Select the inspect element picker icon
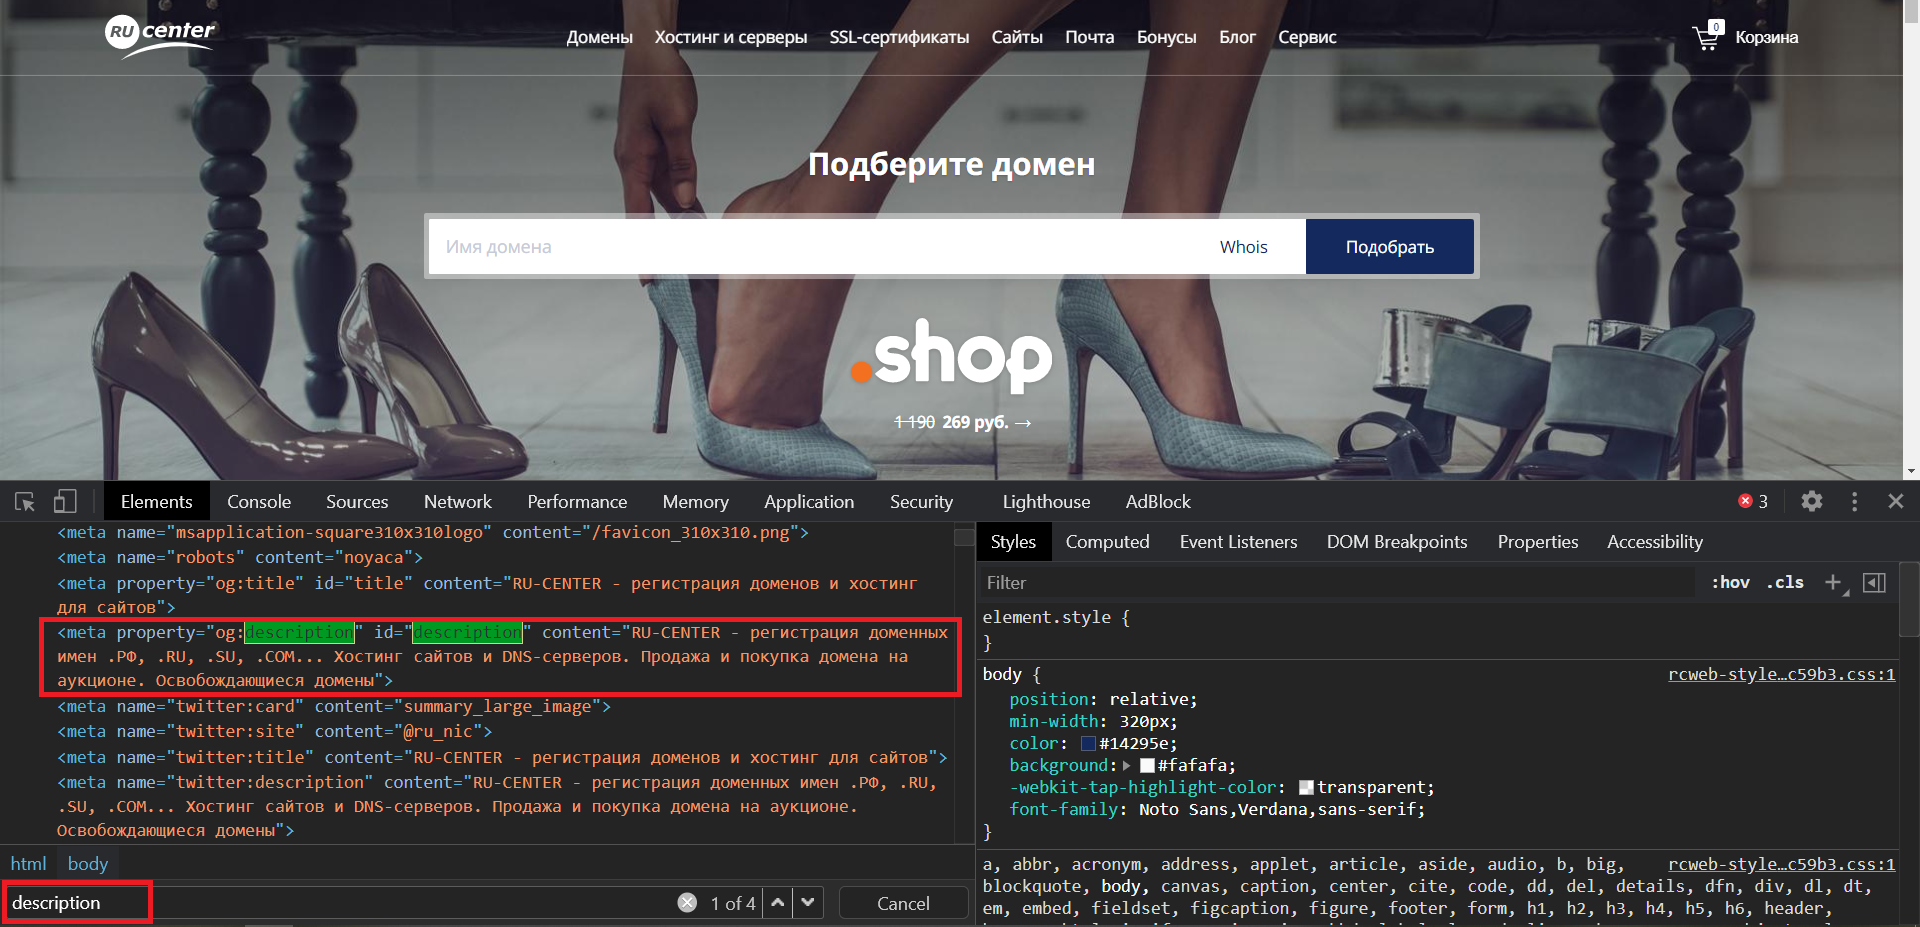Image resolution: width=1920 pixels, height=927 pixels. coord(25,501)
